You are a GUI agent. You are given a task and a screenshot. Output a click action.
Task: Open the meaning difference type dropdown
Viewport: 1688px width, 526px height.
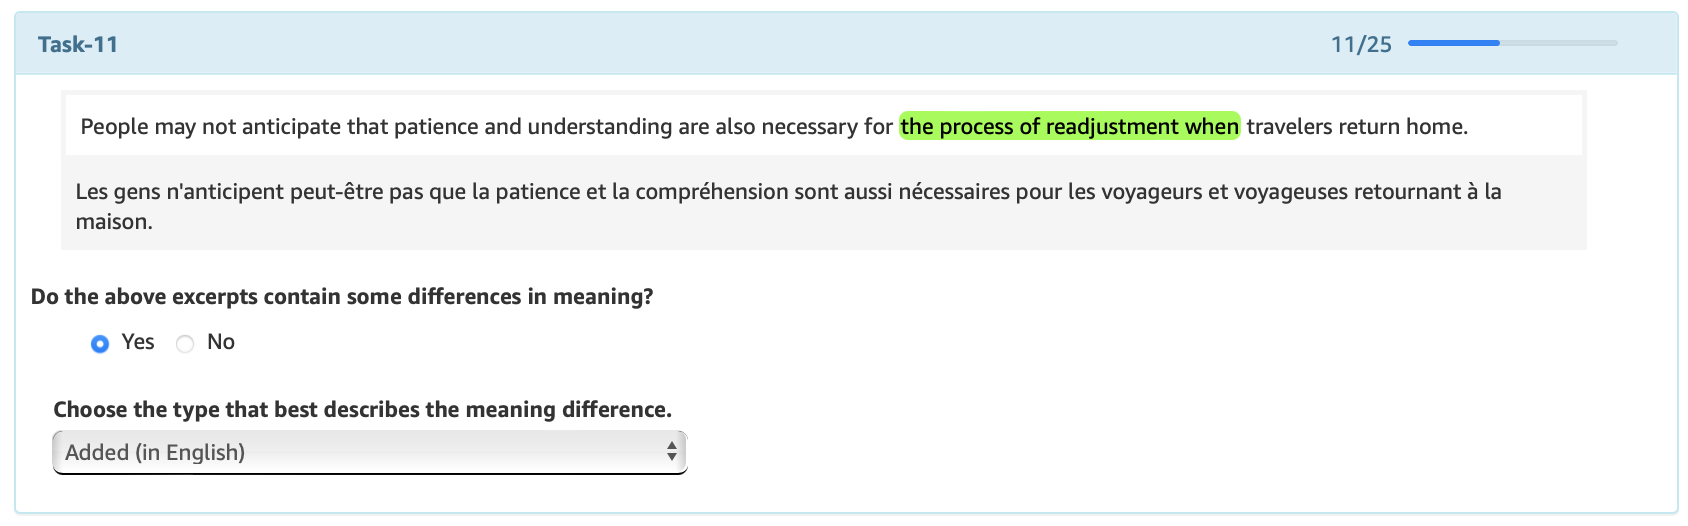tap(369, 452)
